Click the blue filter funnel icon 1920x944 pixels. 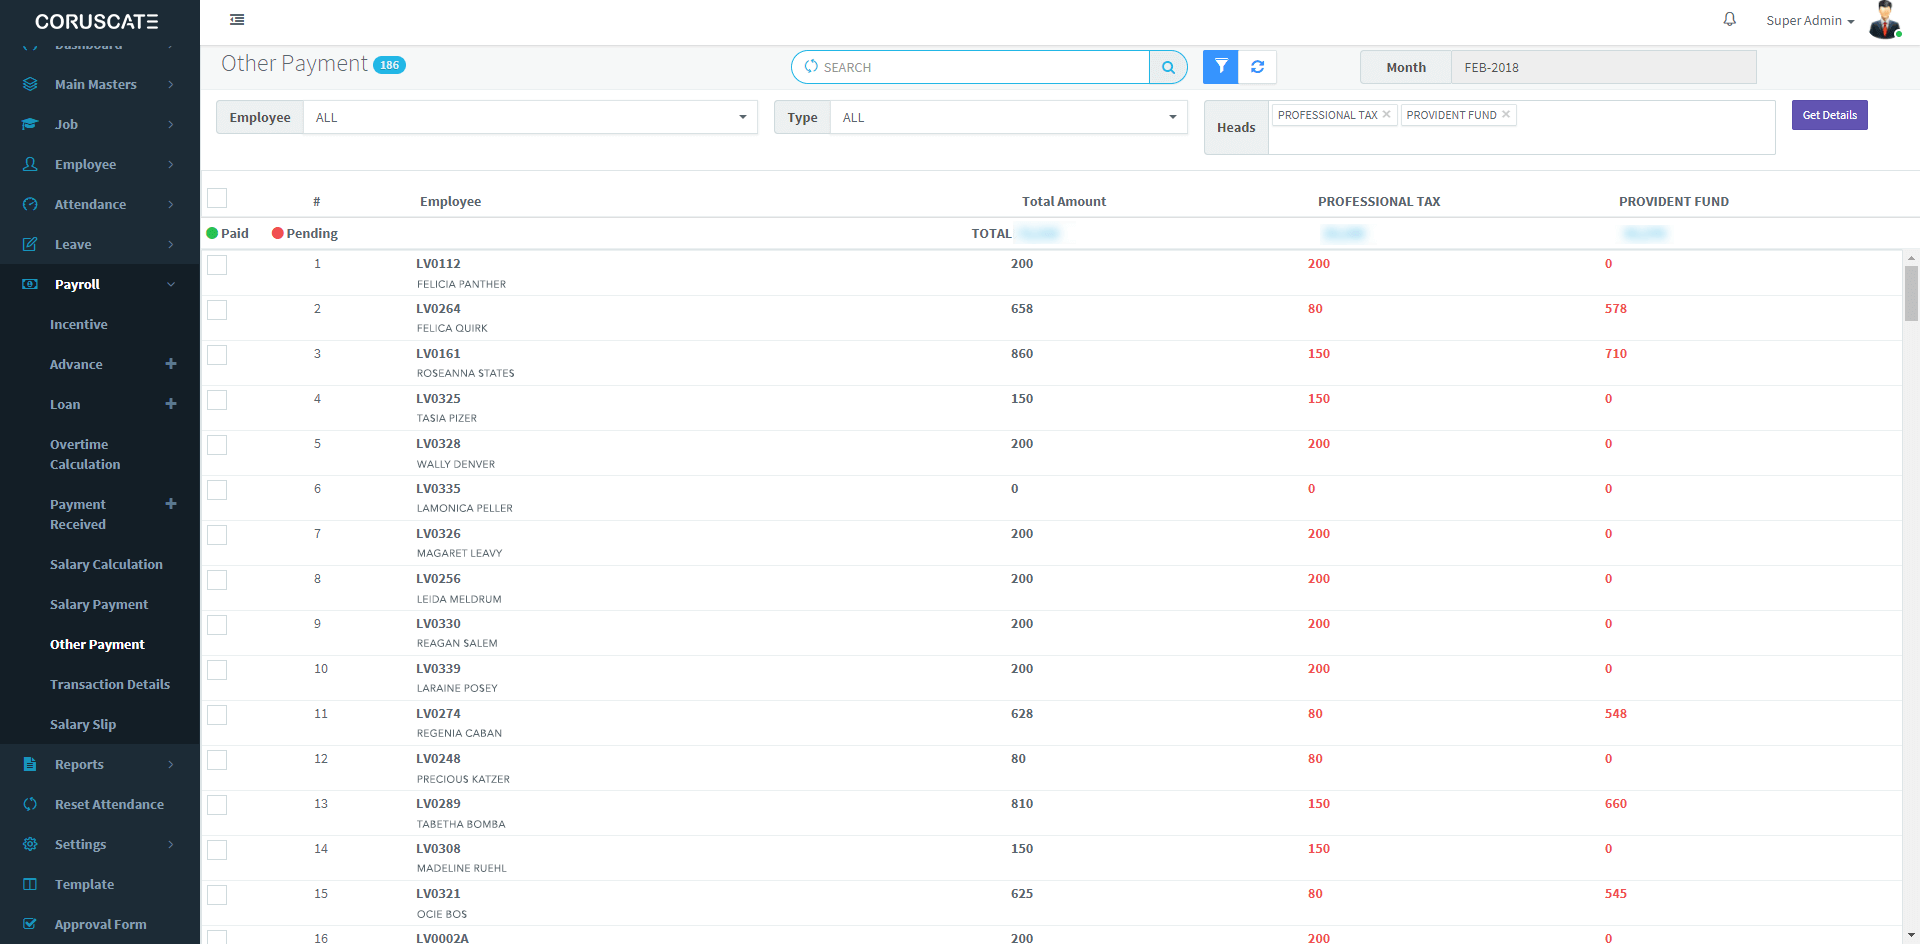pyautogui.click(x=1220, y=67)
